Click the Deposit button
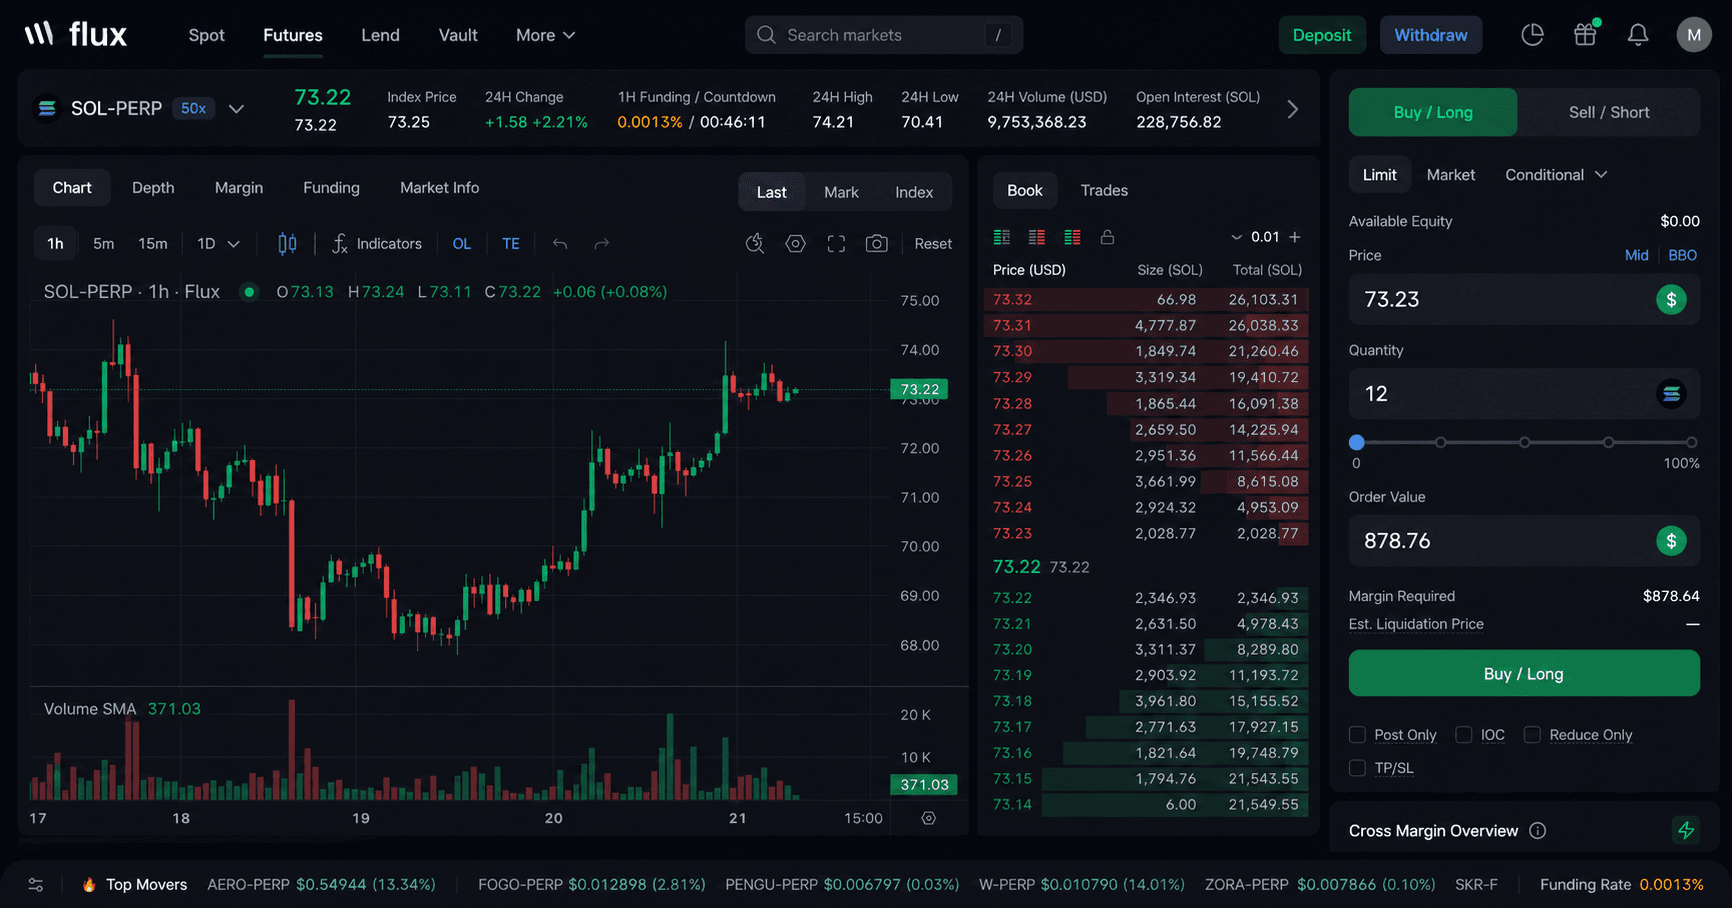The height and width of the screenshot is (908, 1732). click(x=1322, y=35)
